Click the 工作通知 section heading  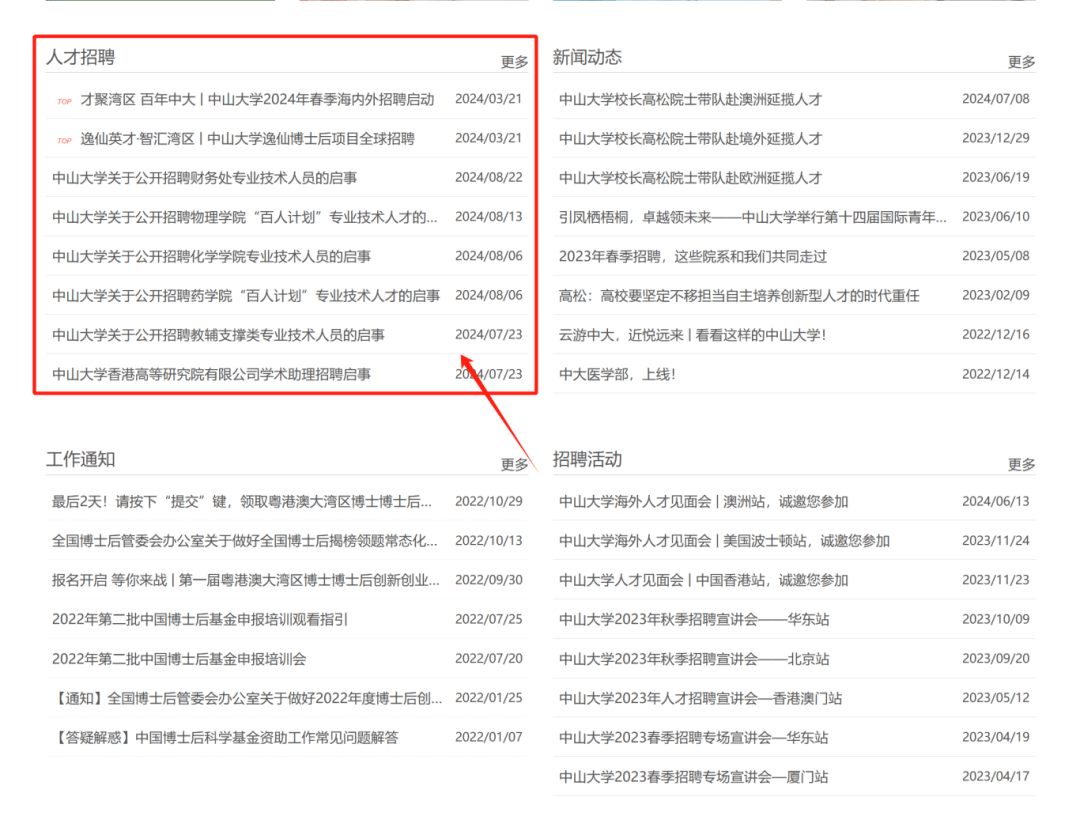click(x=81, y=459)
